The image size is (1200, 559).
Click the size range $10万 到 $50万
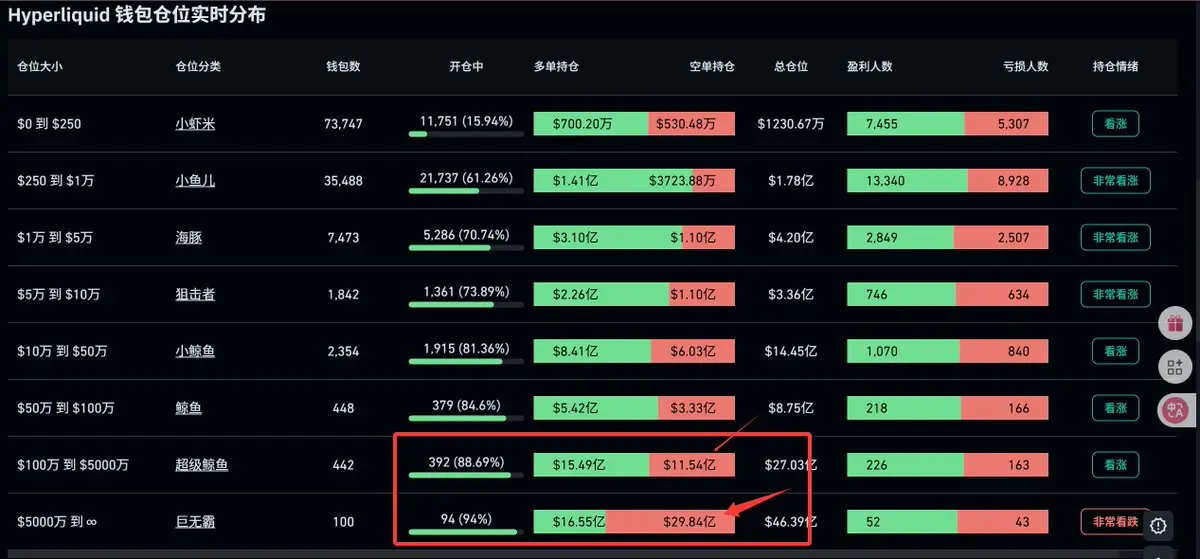[x=64, y=351]
